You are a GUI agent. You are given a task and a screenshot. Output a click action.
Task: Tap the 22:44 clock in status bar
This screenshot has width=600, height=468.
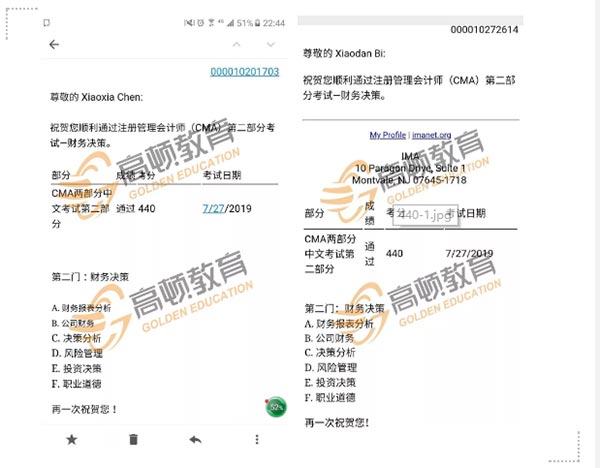coord(274,23)
